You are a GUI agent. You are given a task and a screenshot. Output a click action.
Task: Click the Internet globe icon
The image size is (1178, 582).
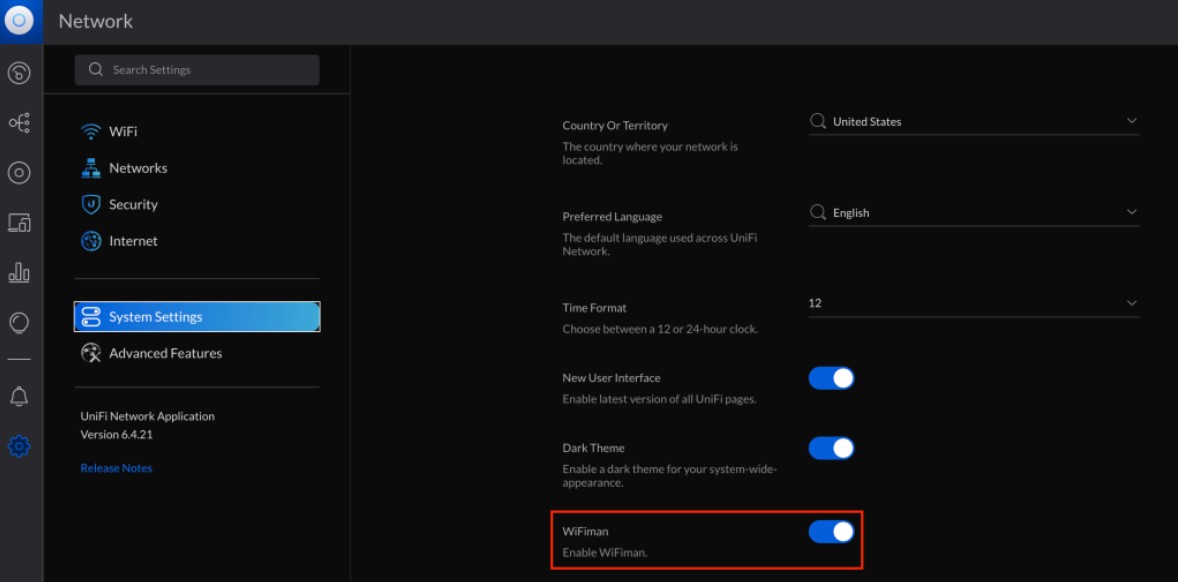(x=91, y=241)
